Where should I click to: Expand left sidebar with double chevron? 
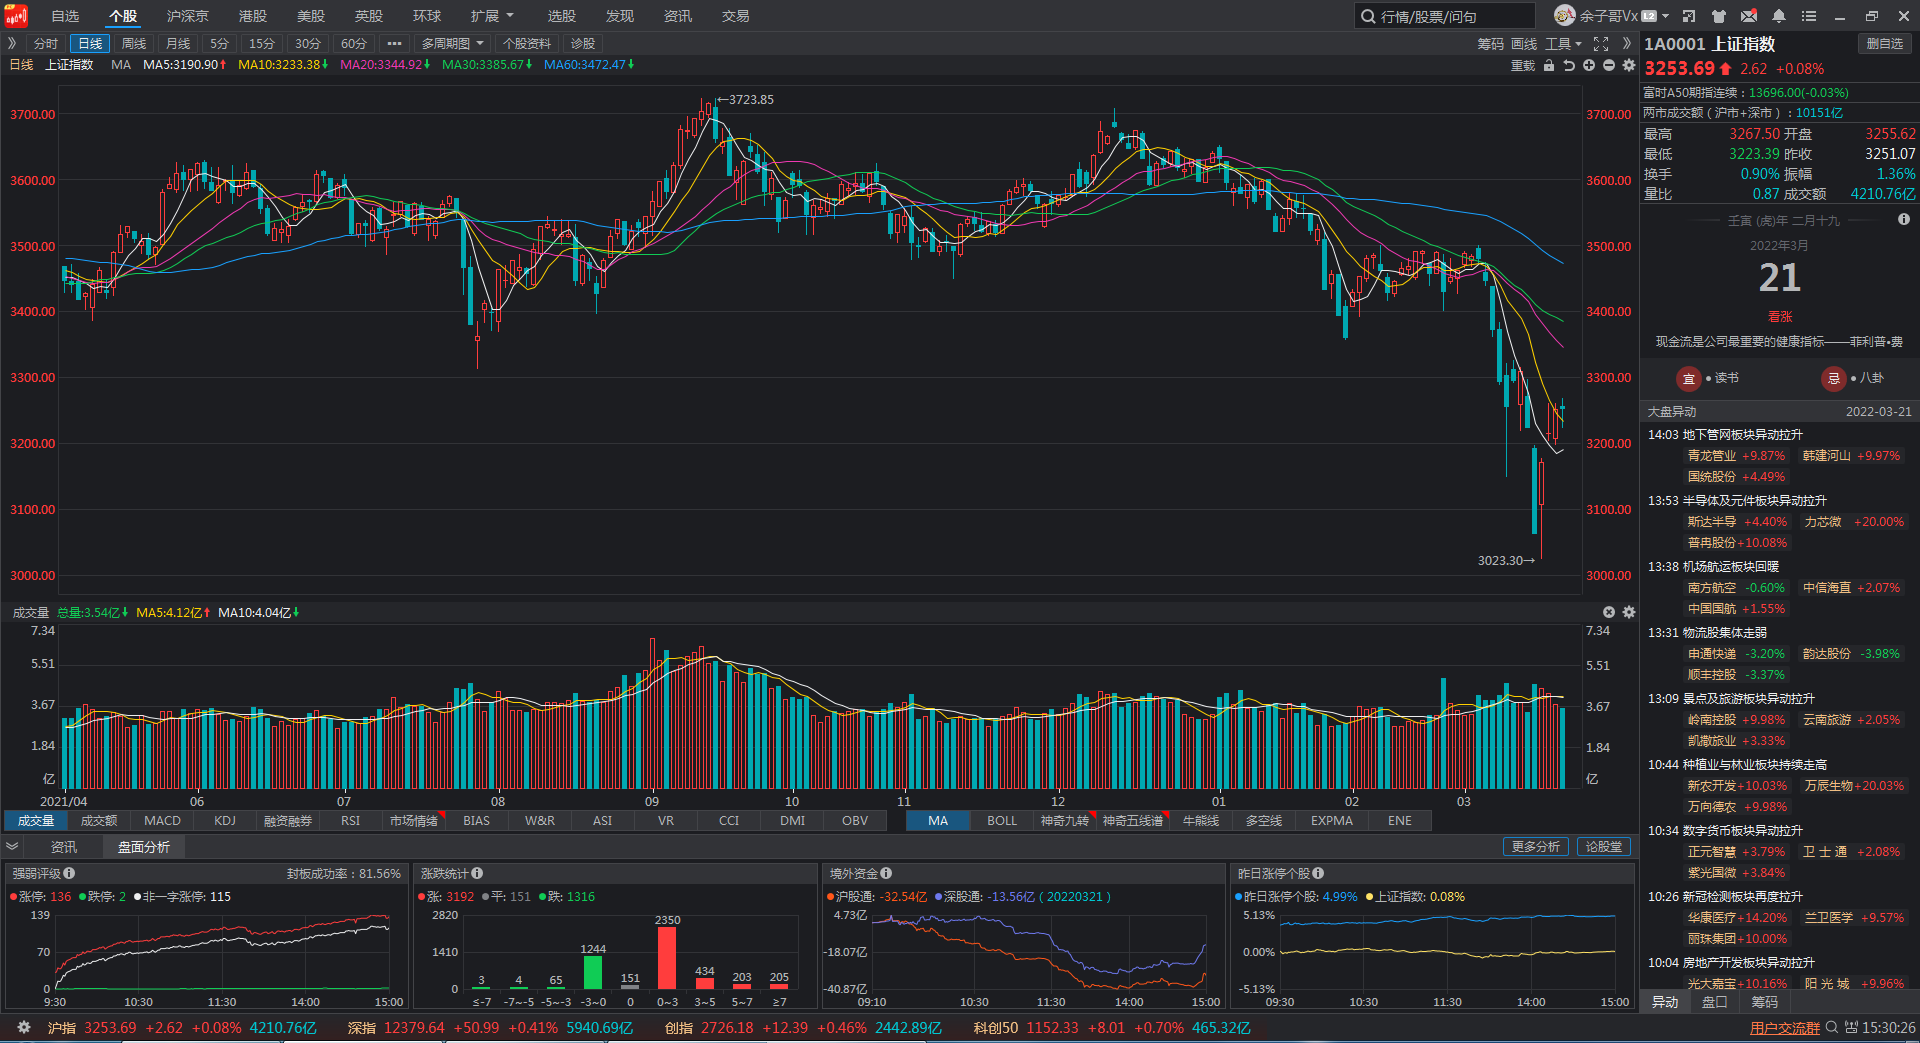click(x=12, y=44)
